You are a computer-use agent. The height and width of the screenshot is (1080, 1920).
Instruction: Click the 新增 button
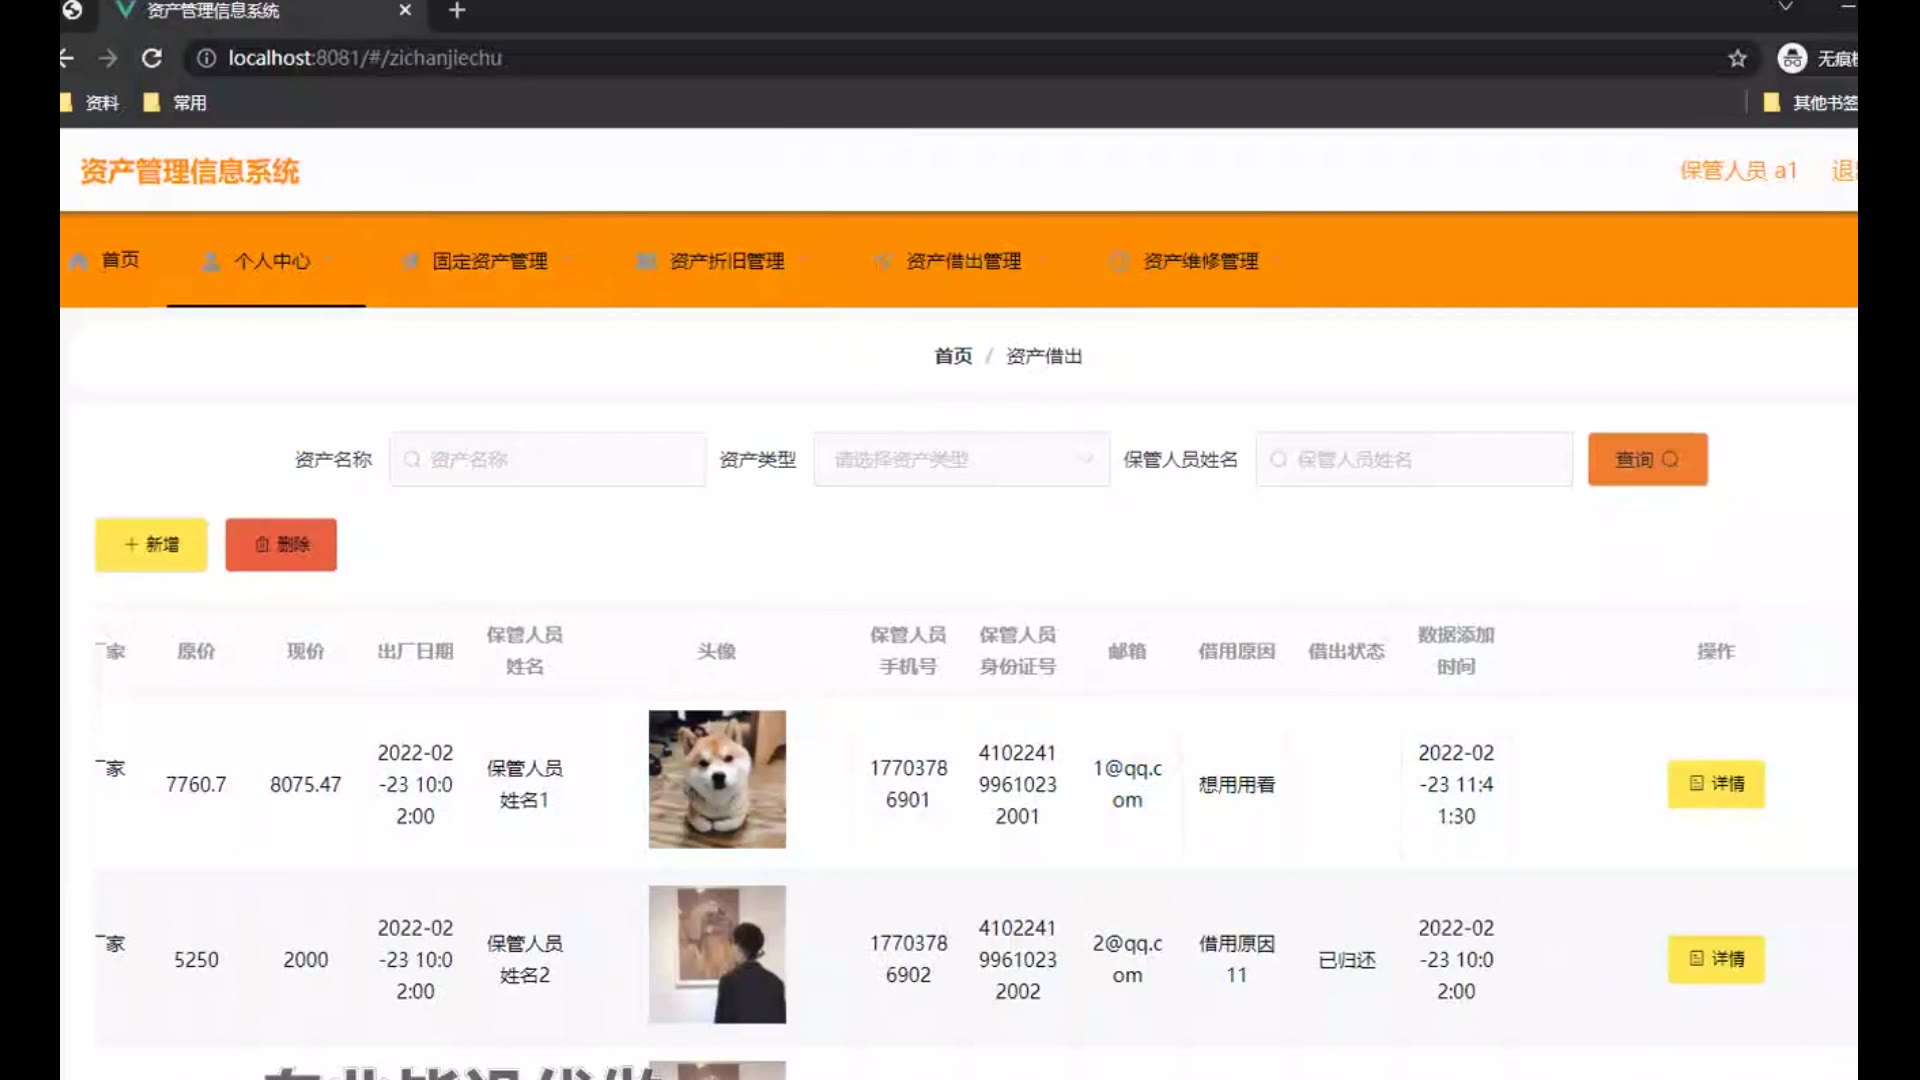[151, 544]
